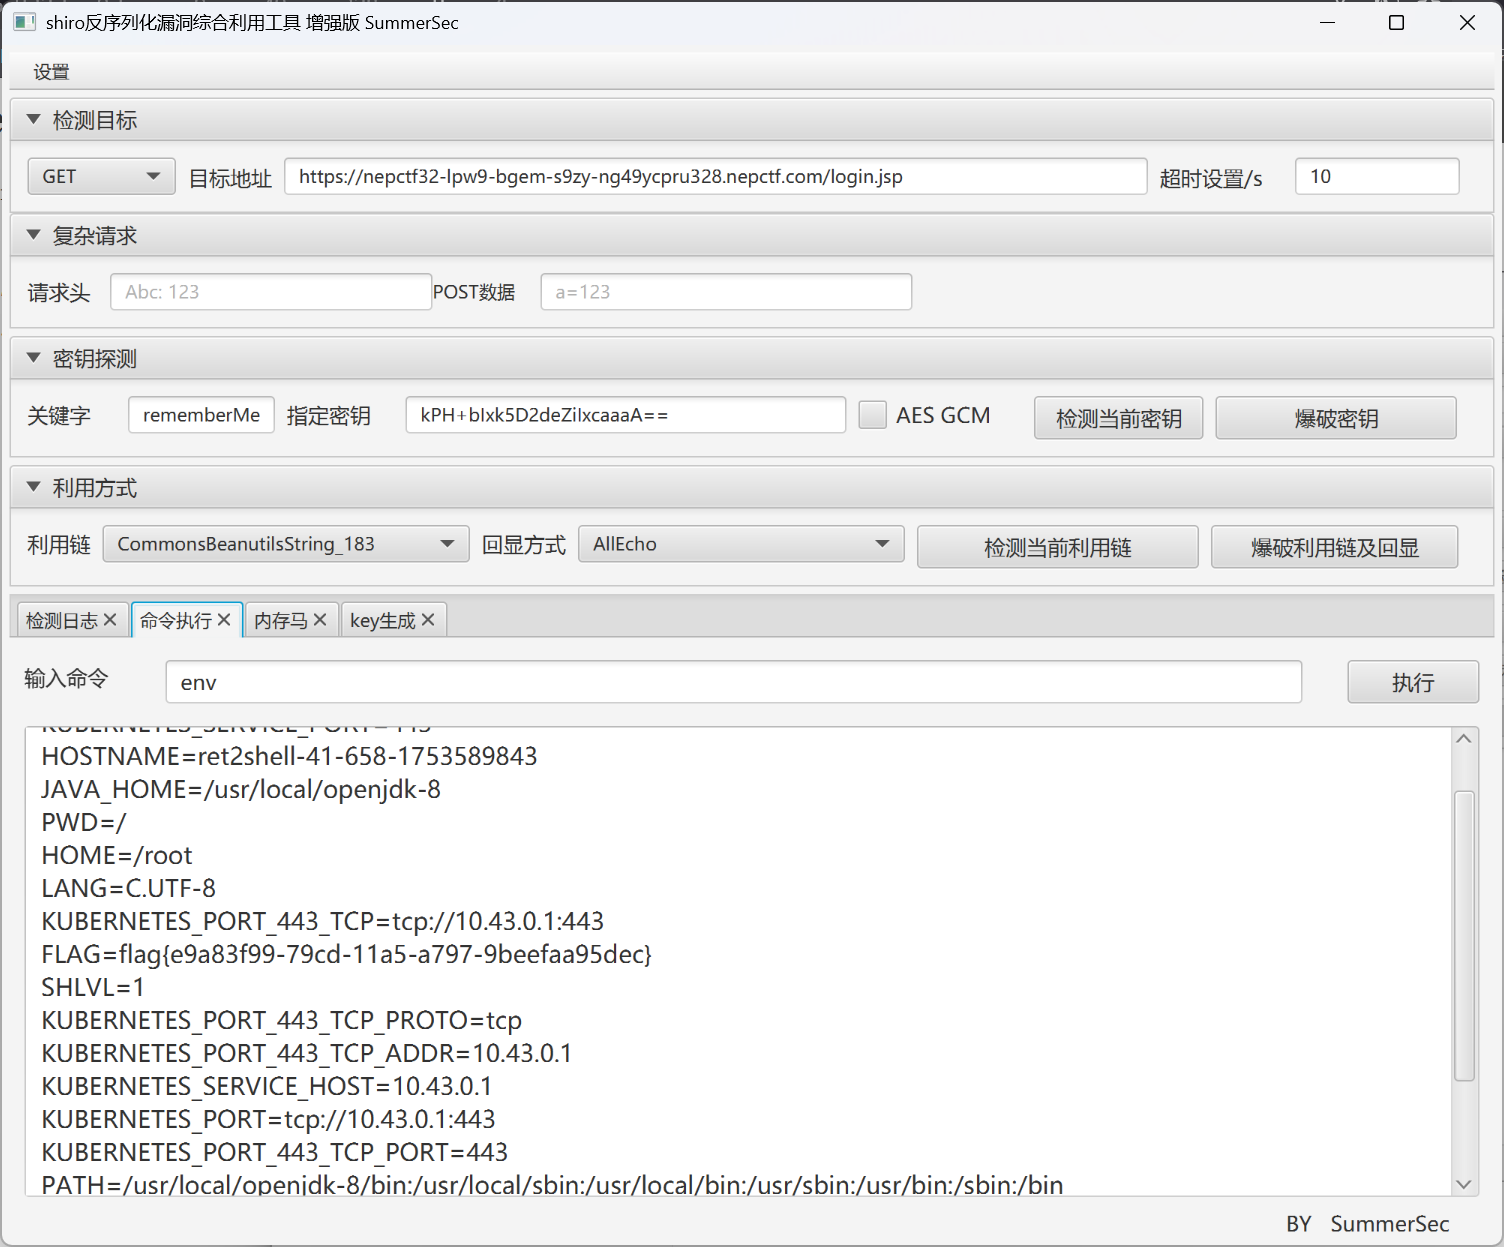Screen dimensions: 1504x1247
Task: Enable the AES GCM checkbox
Action: click(x=872, y=415)
